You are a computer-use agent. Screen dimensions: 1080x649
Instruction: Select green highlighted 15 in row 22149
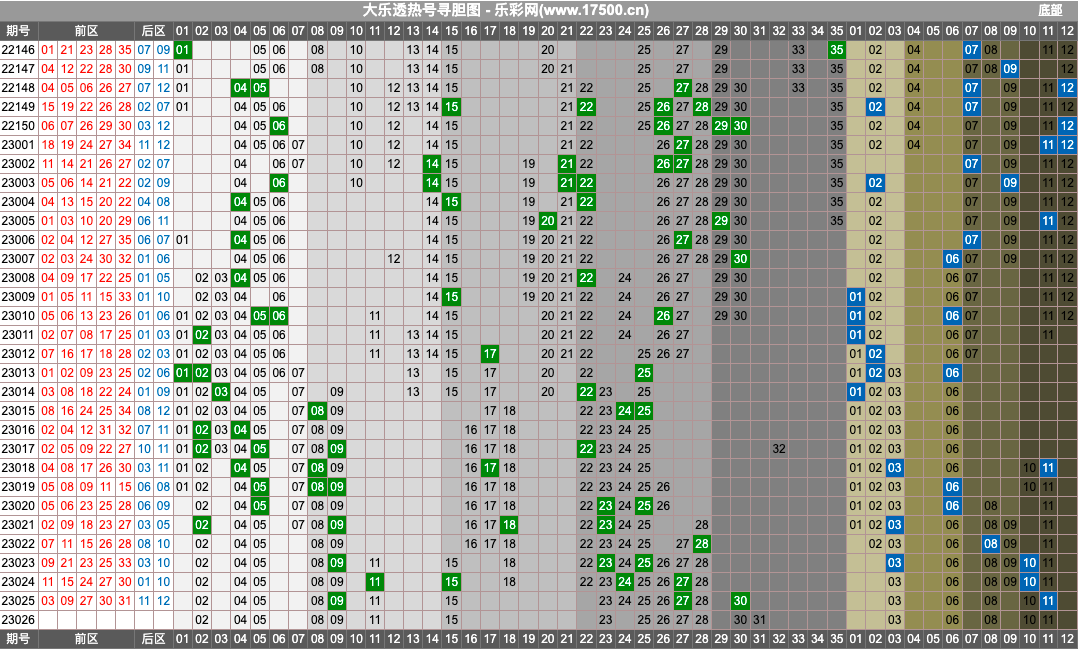pos(451,107)
